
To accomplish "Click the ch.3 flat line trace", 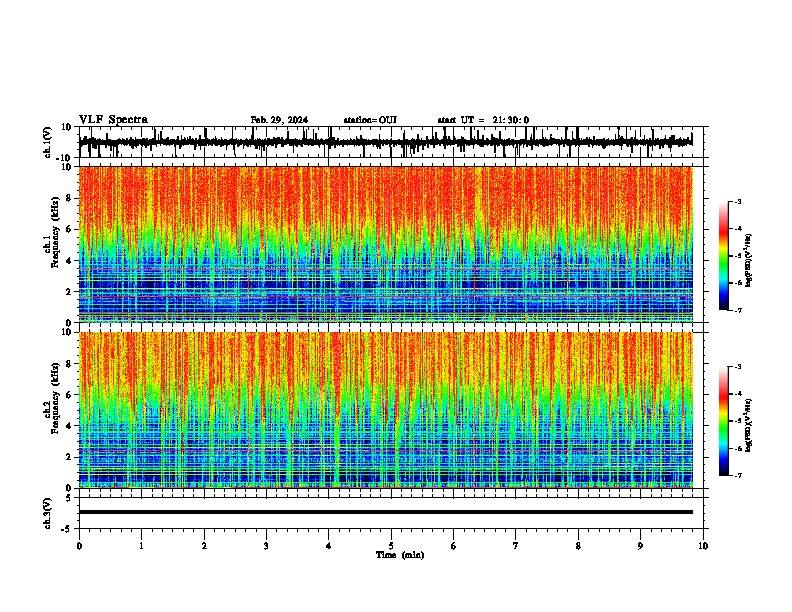I will click(386, 512).
